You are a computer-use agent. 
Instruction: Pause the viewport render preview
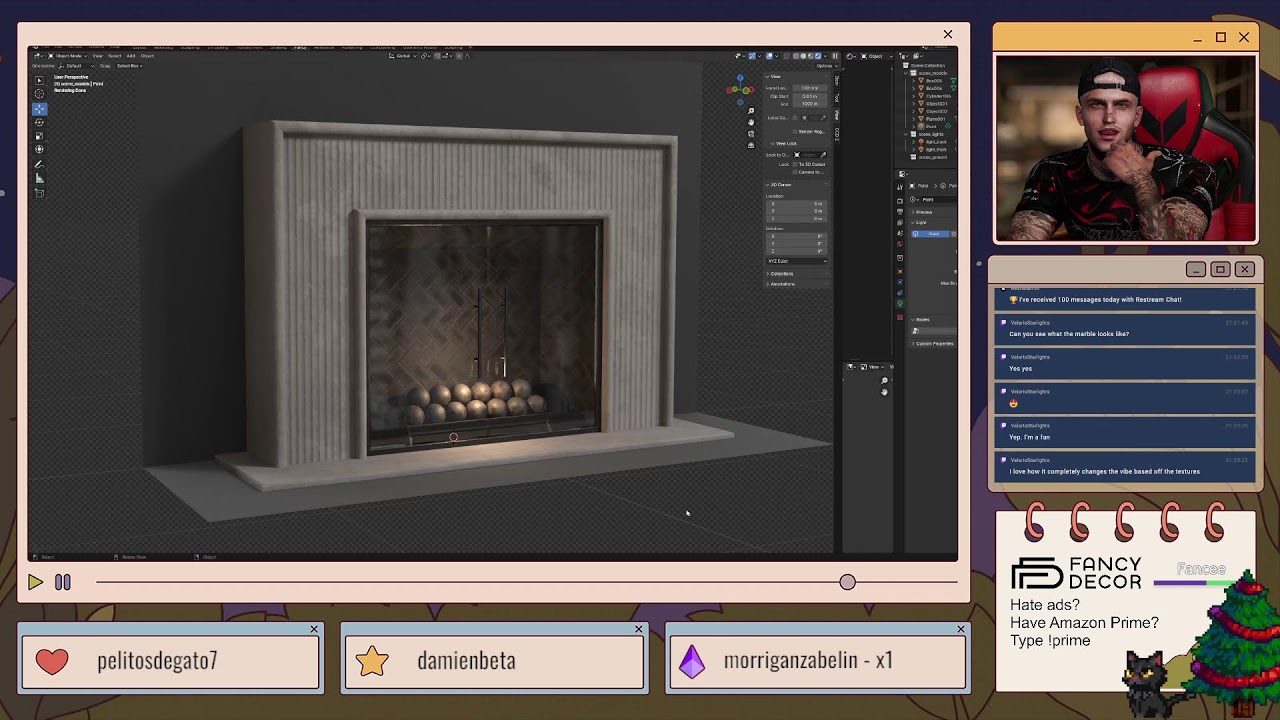(x=835, y=56)
